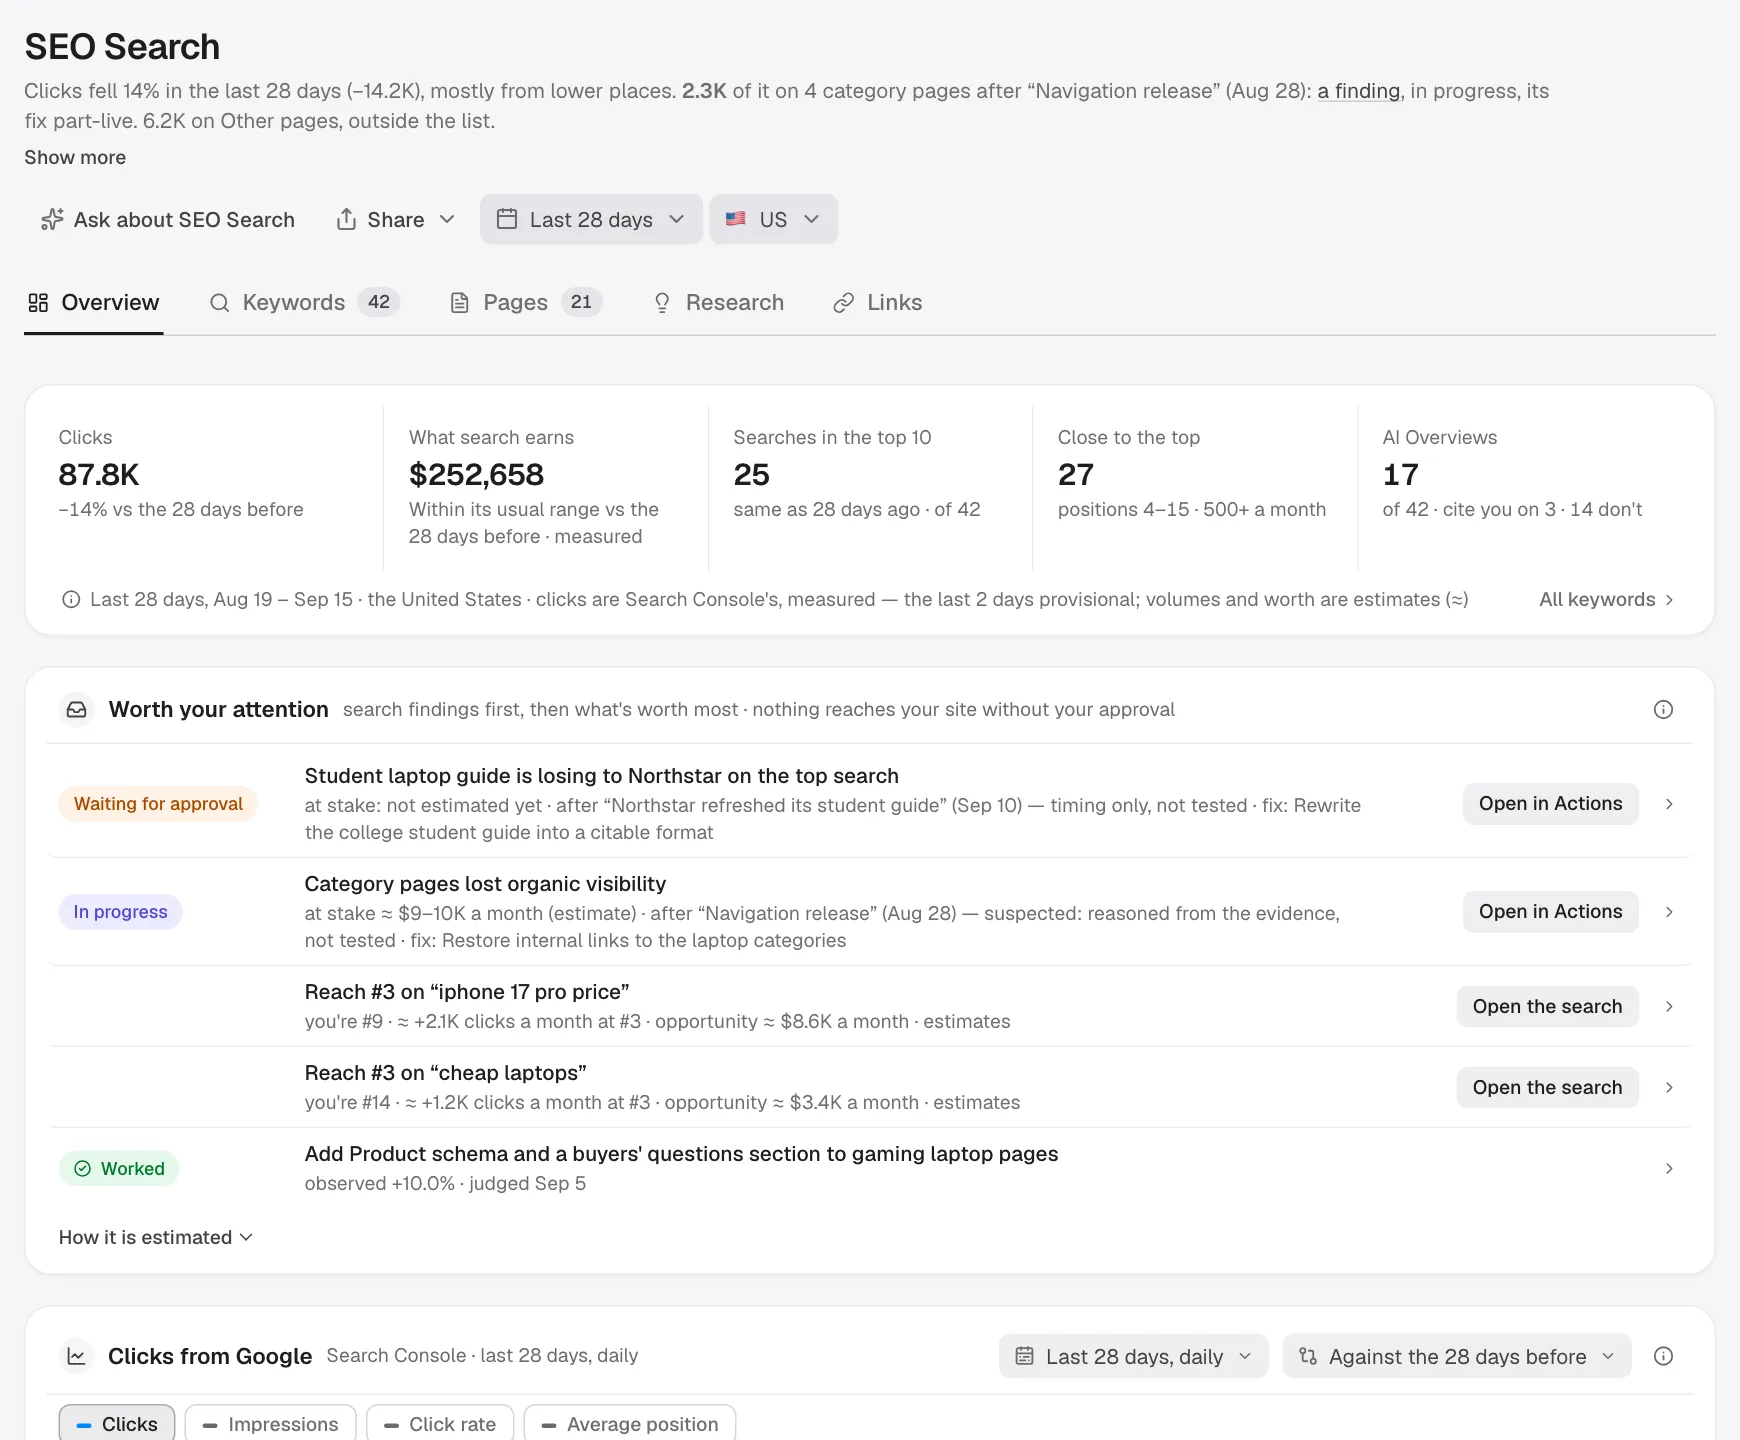Click the chart icon beside Clicks from Google
Image resolution: width=1740 pixels, height=1440 pixels.
(x=76, y=1356)
